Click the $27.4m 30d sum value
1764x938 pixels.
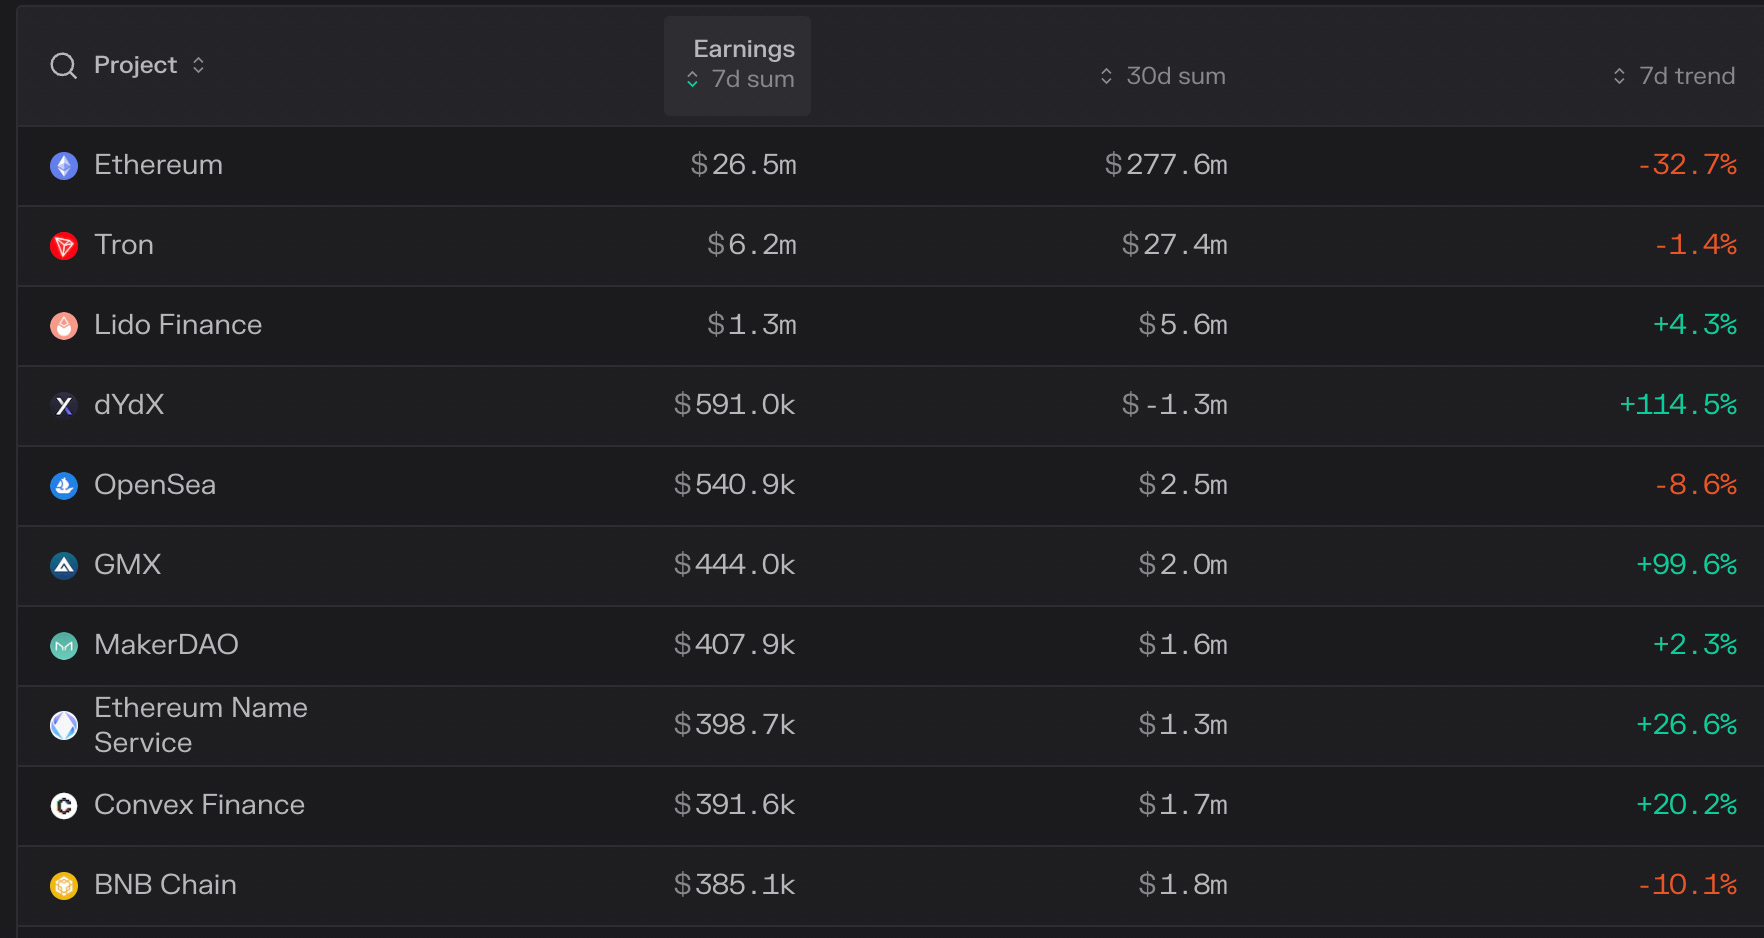[x=1175, y=245]
